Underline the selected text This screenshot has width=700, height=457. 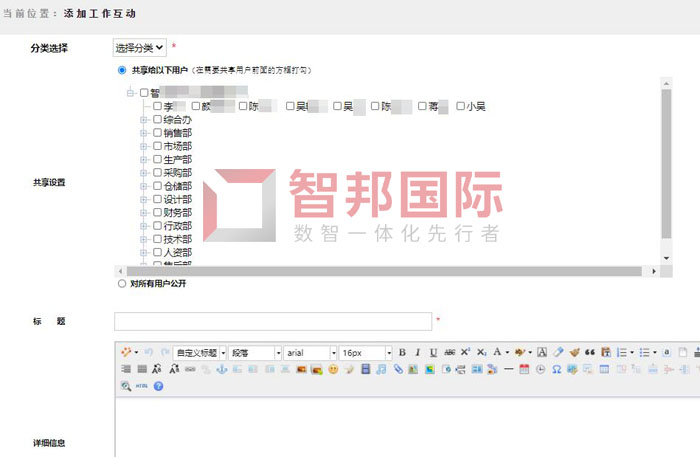coord(433,353)
